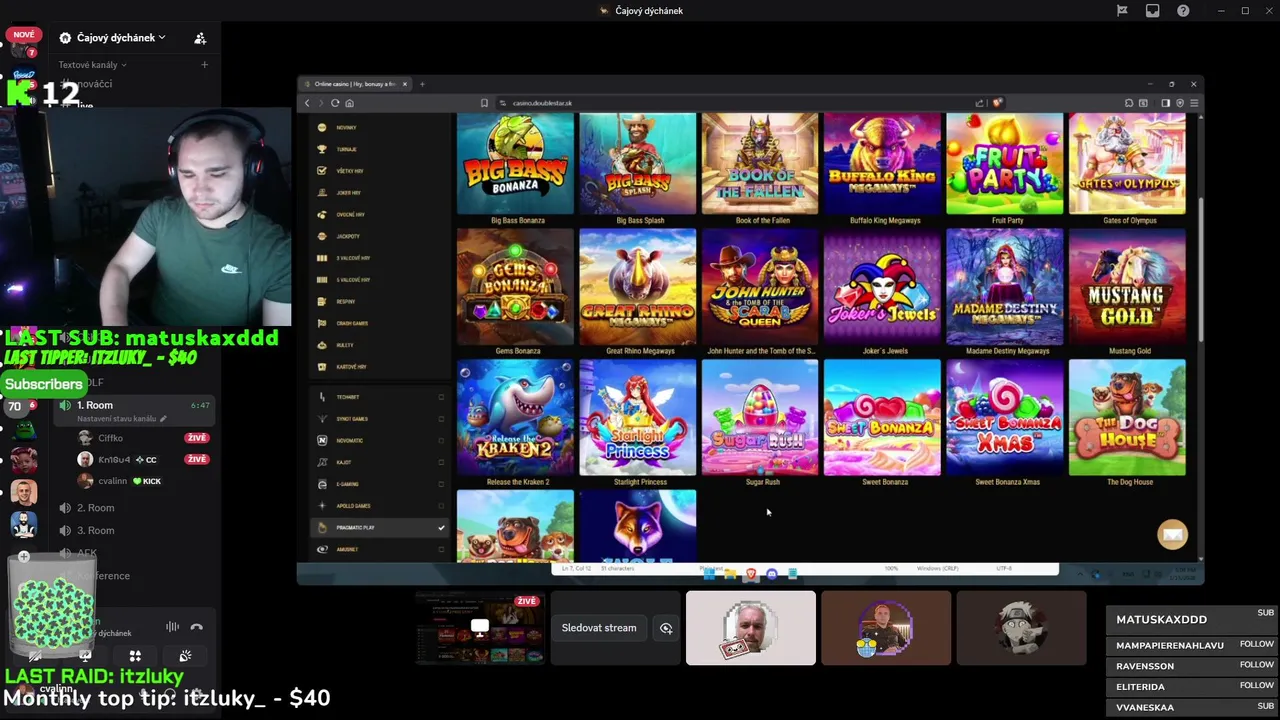Launch Sweet Bonanza Xmas game
Screen dimensions: 1280x720
[1005, 417]
